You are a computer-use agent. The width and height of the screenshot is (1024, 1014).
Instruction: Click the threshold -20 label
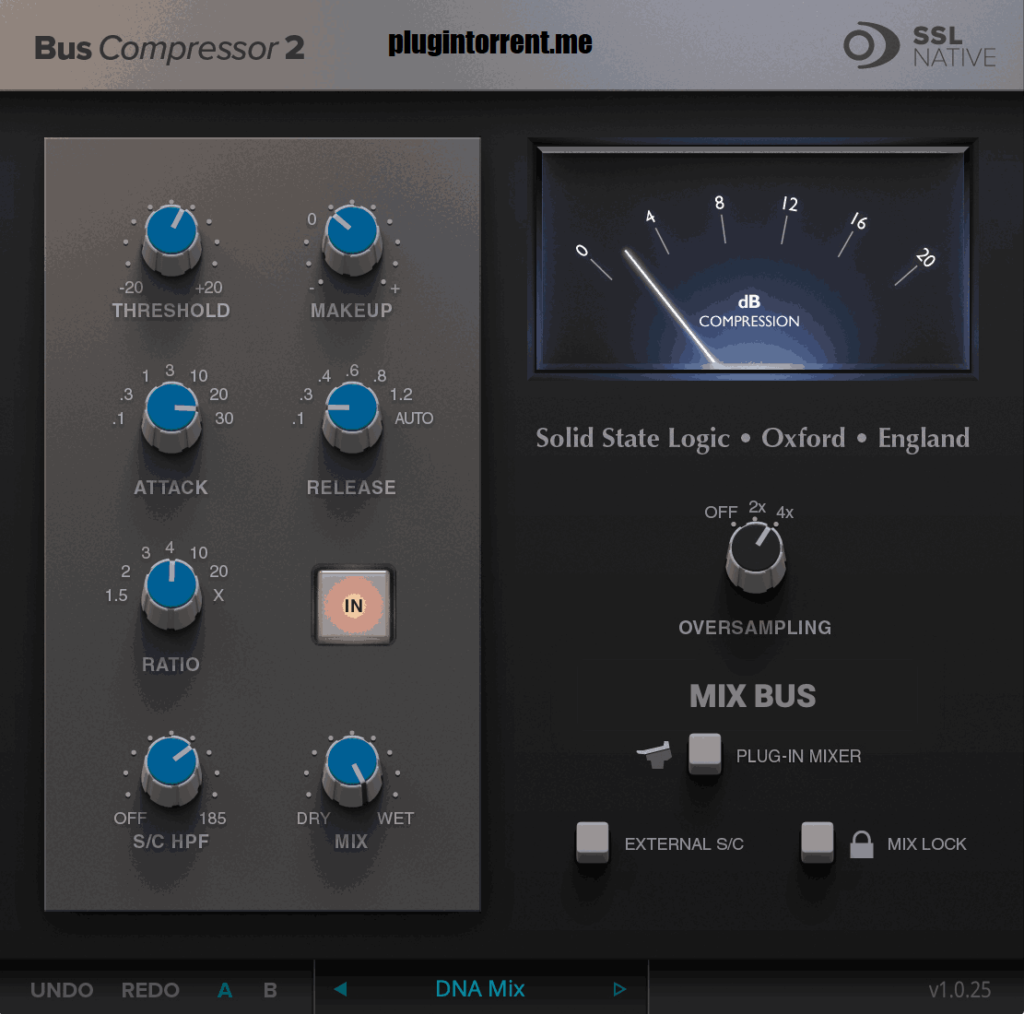point(131,287)
